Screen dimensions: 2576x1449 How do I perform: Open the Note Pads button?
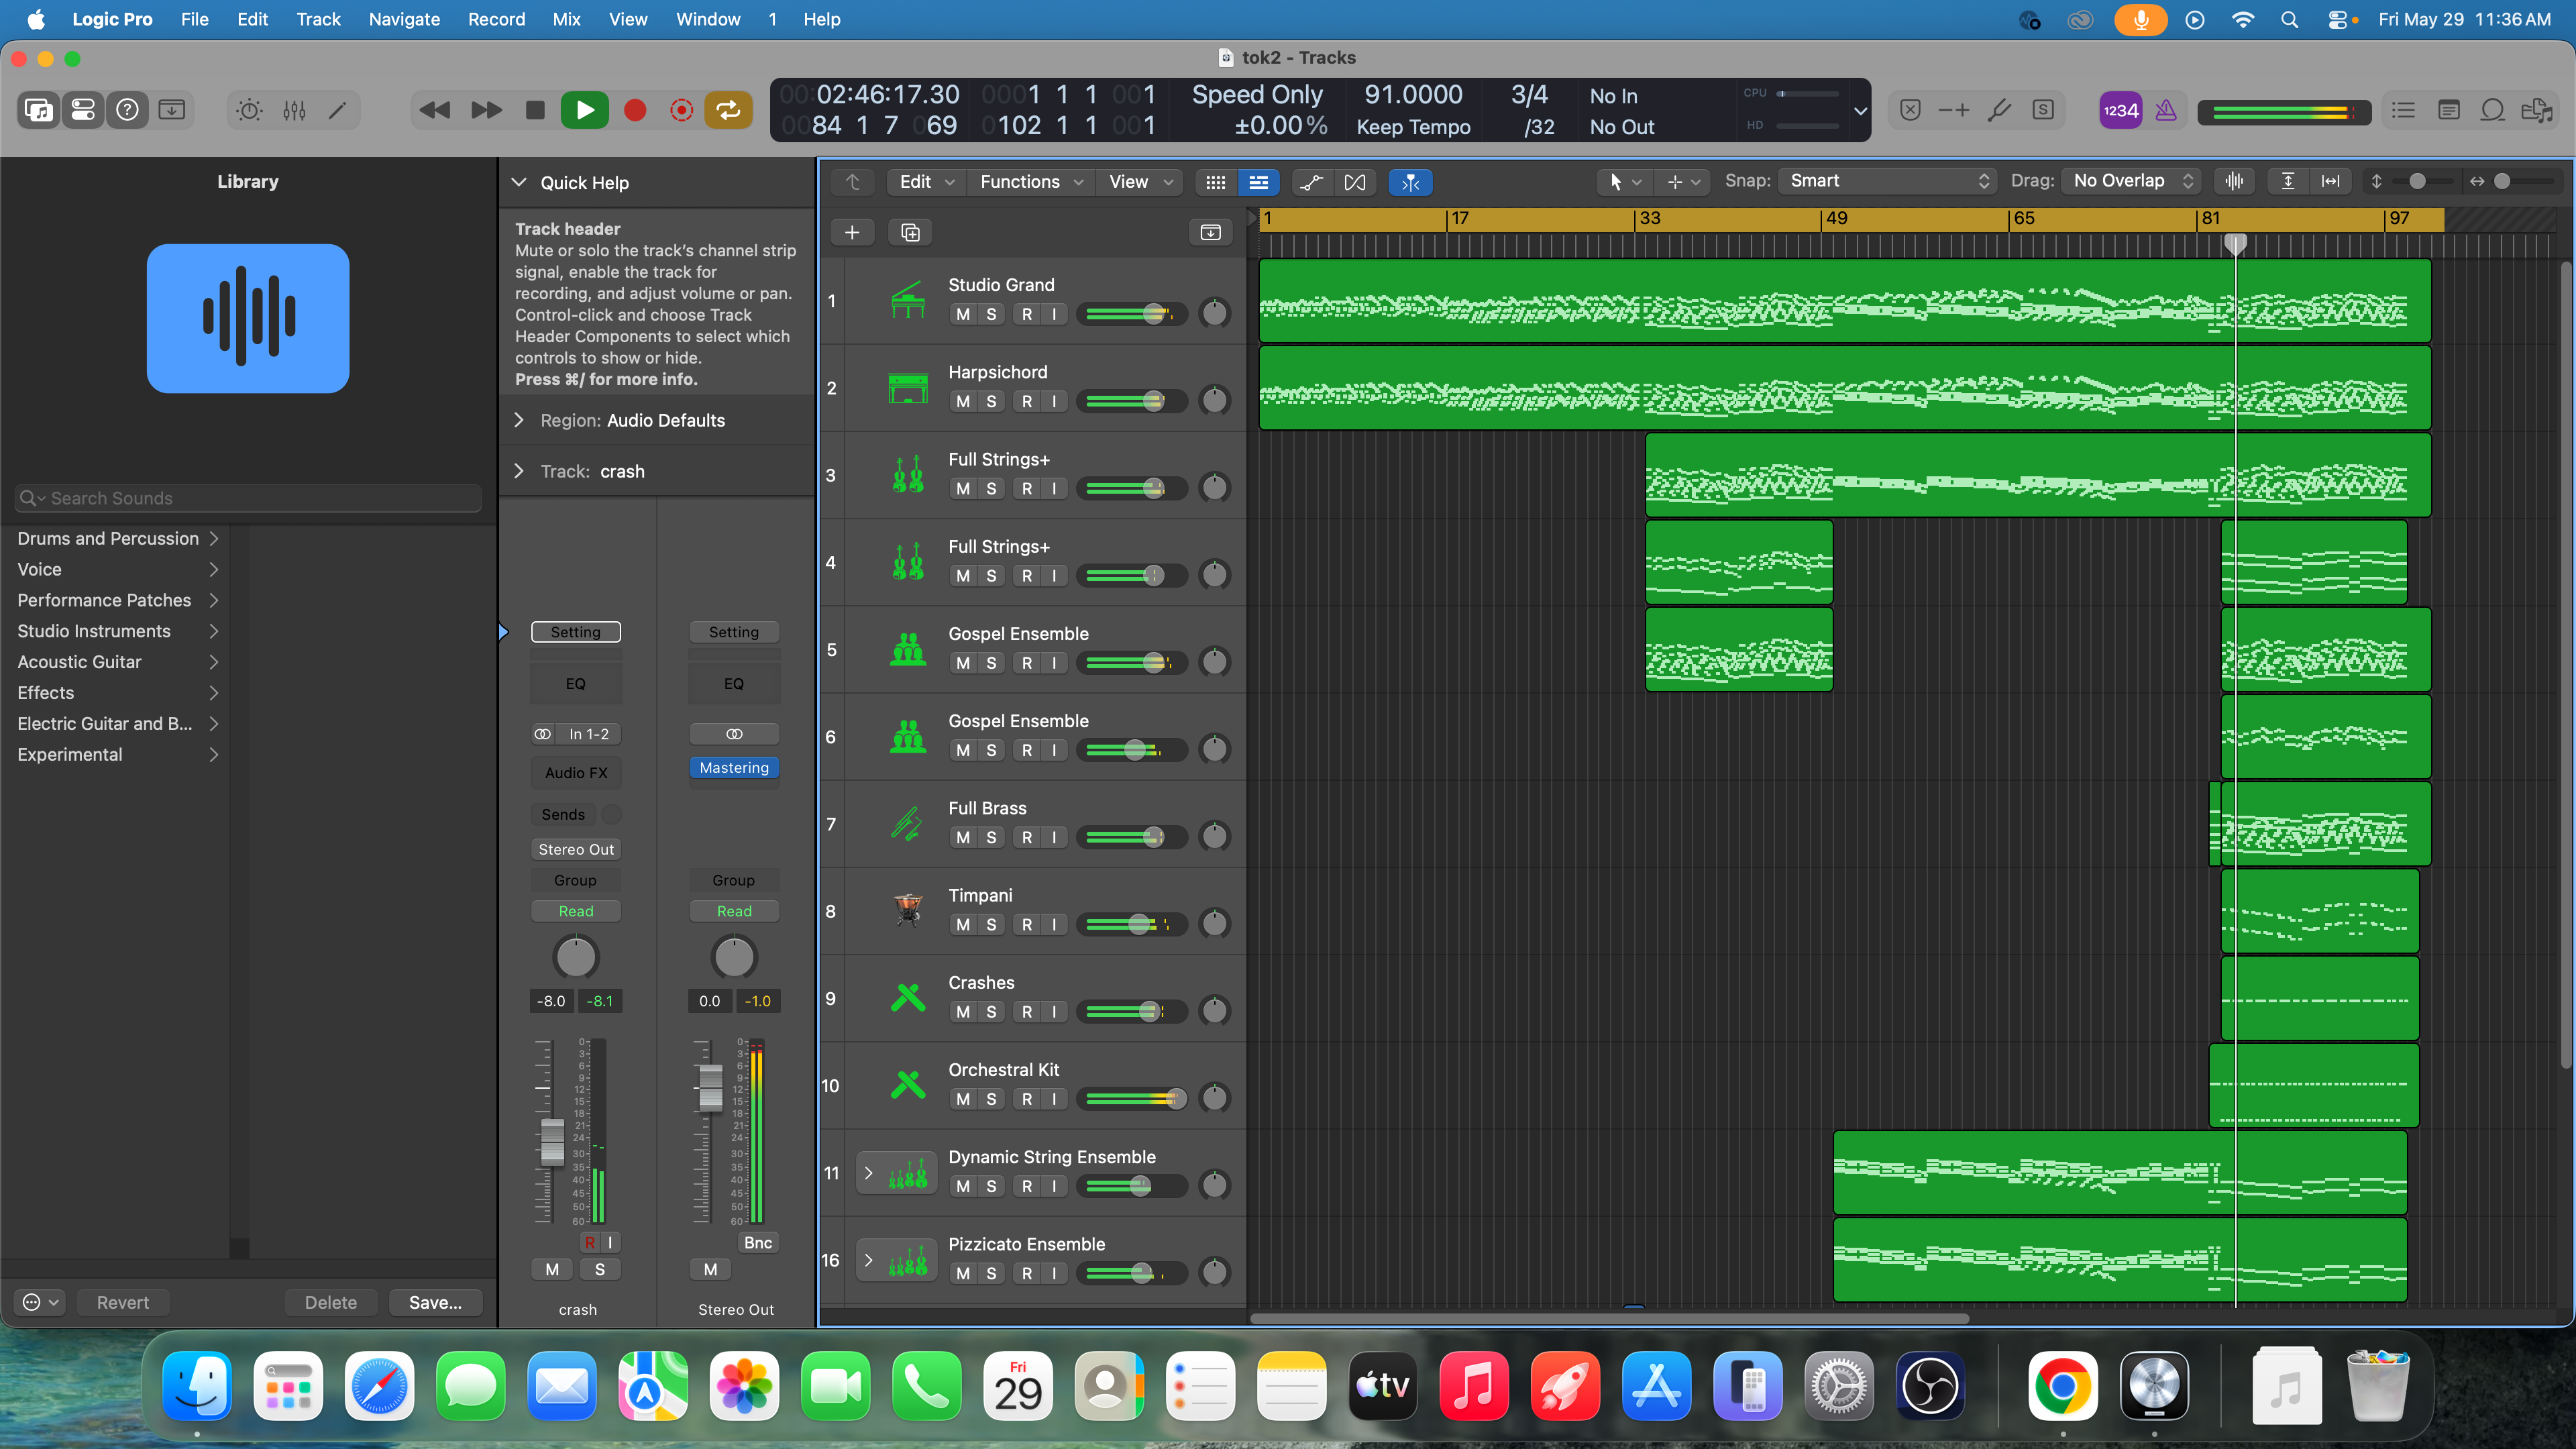coord(2448,110)
